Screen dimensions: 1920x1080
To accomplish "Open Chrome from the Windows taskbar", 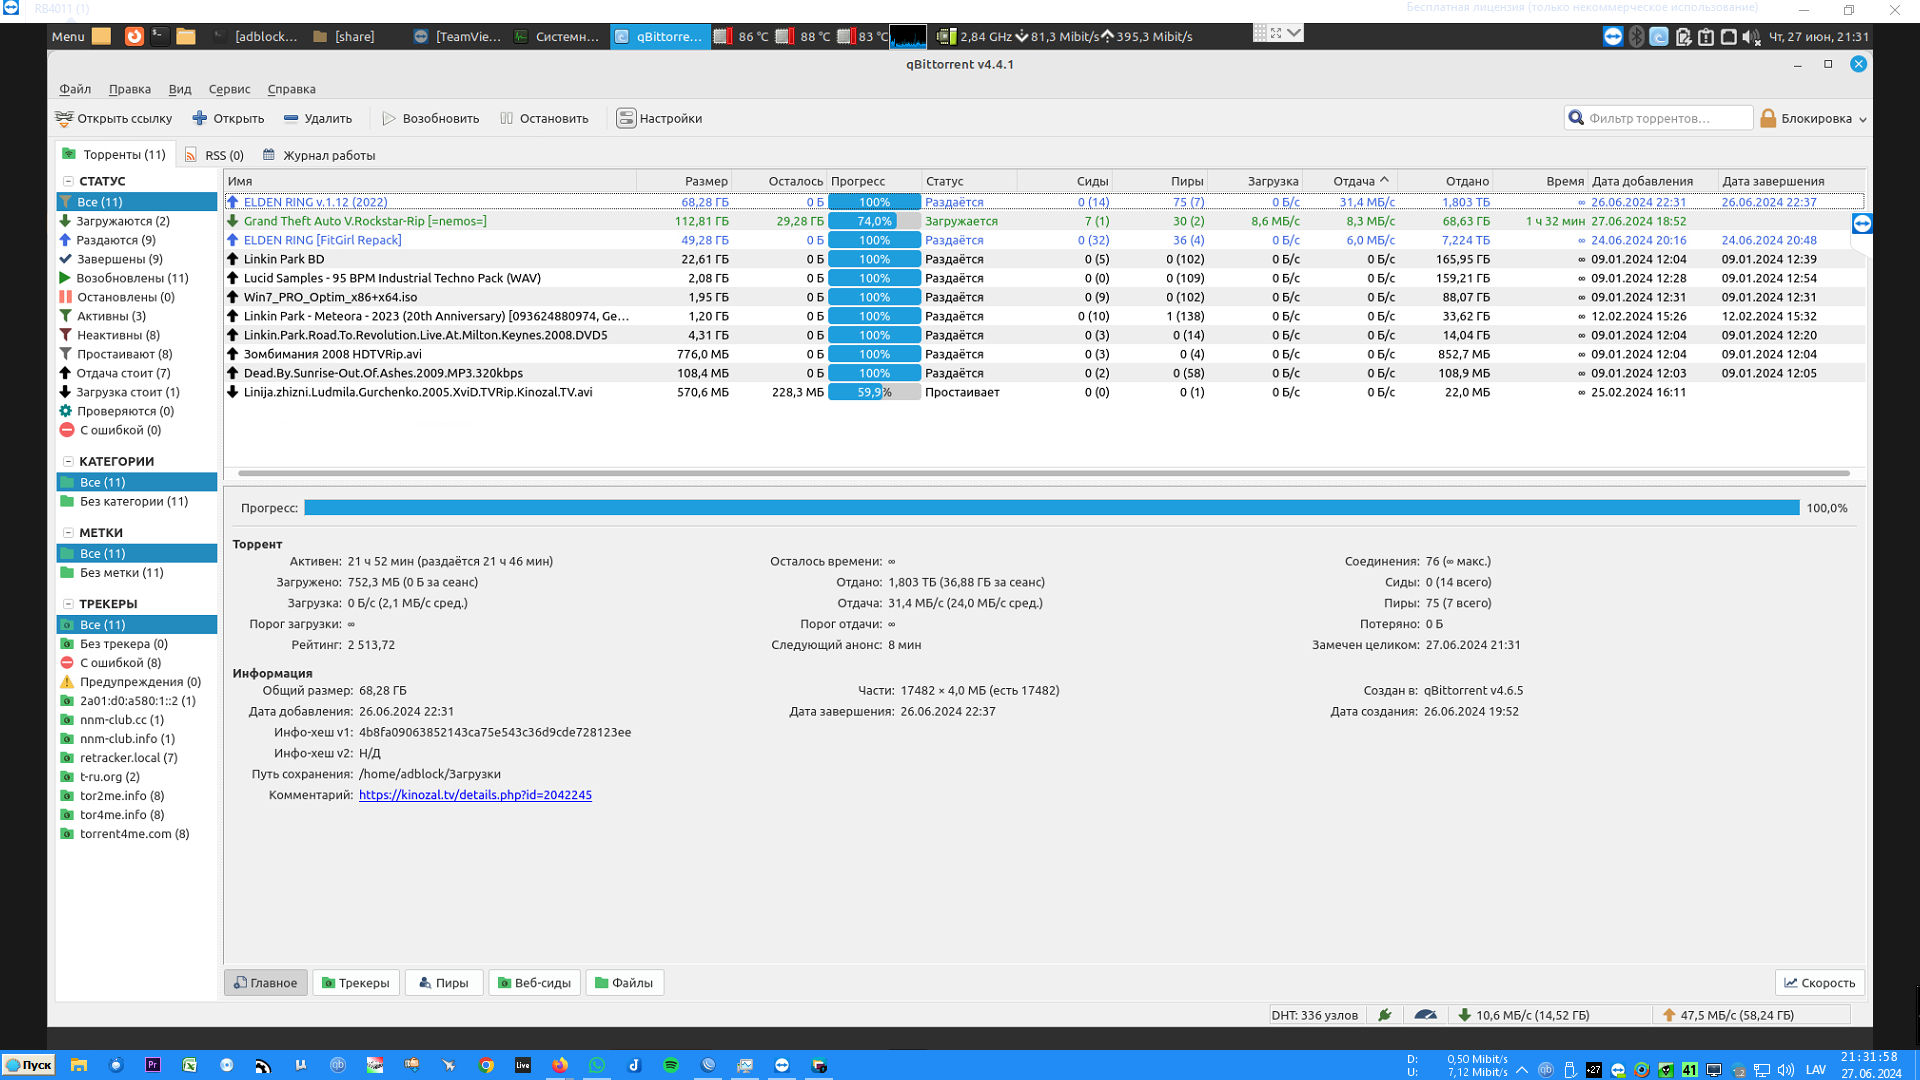I will pos(486,1065).
